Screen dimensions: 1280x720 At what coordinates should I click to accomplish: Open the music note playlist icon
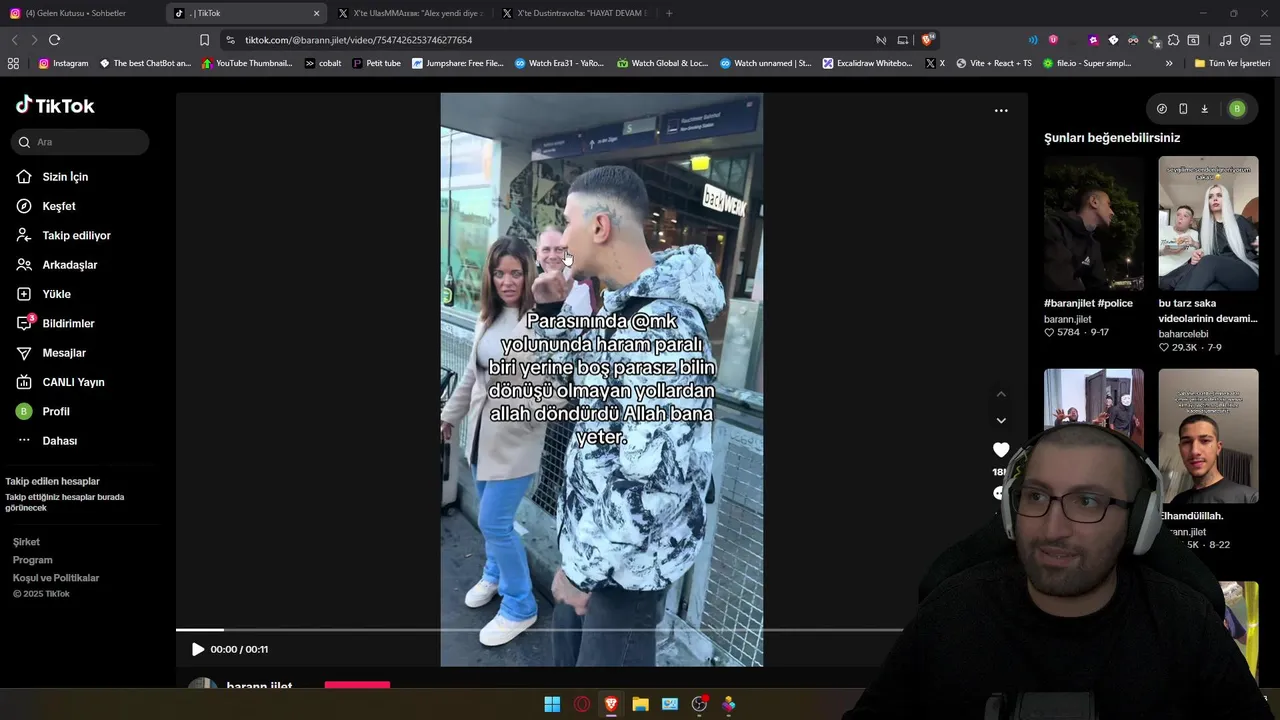[1225, 40]
